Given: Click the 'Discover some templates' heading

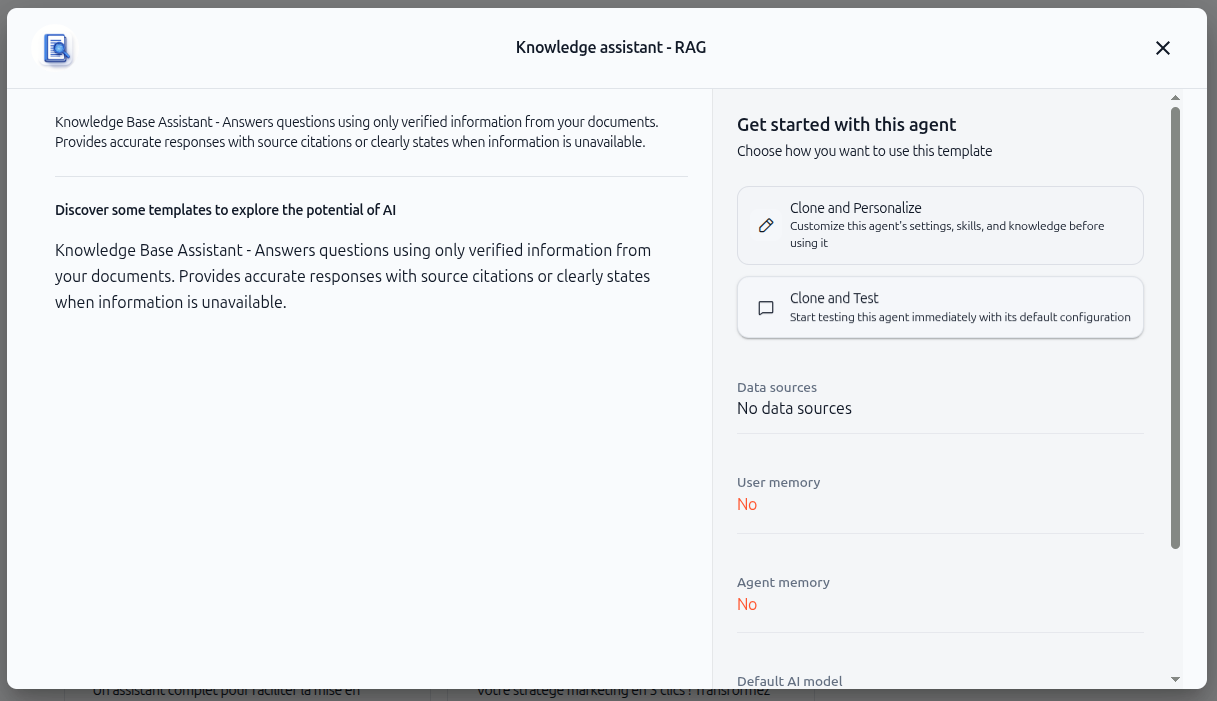Looking at the screenshot, I should point(226,210).
